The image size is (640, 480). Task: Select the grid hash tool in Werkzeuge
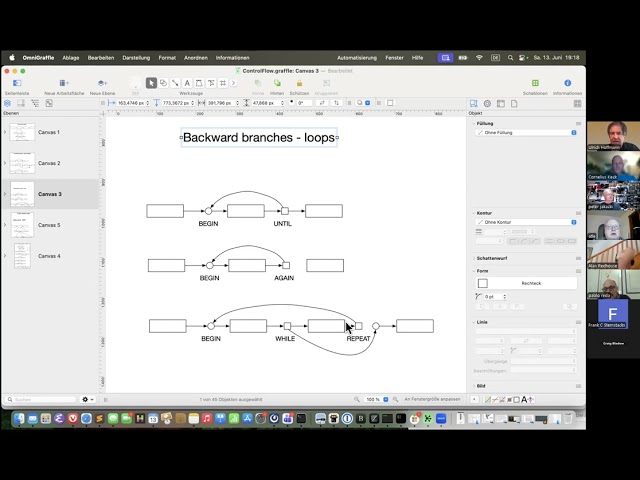223,83
